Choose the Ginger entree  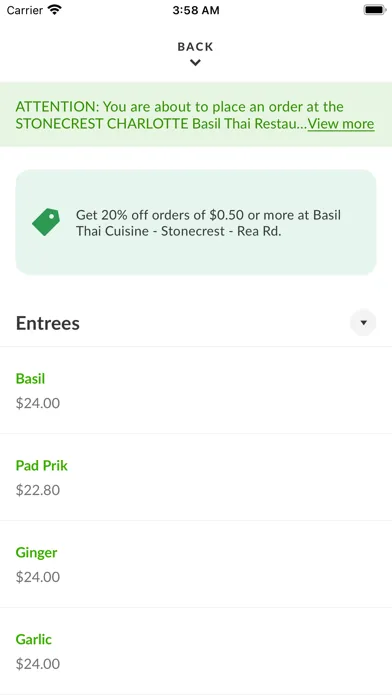tap(196, 564)
